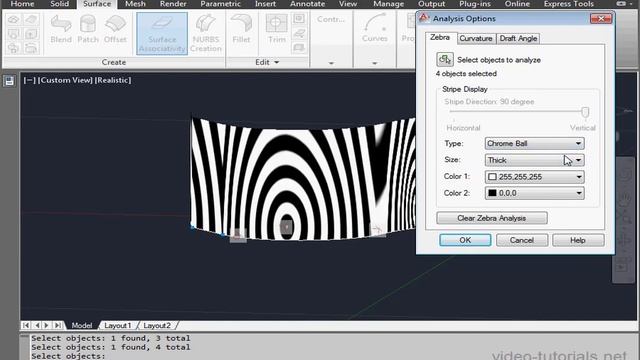This screenshot has height=360, width=640.
Task: Click previous layout tab arrow
Action: [37, 325]
